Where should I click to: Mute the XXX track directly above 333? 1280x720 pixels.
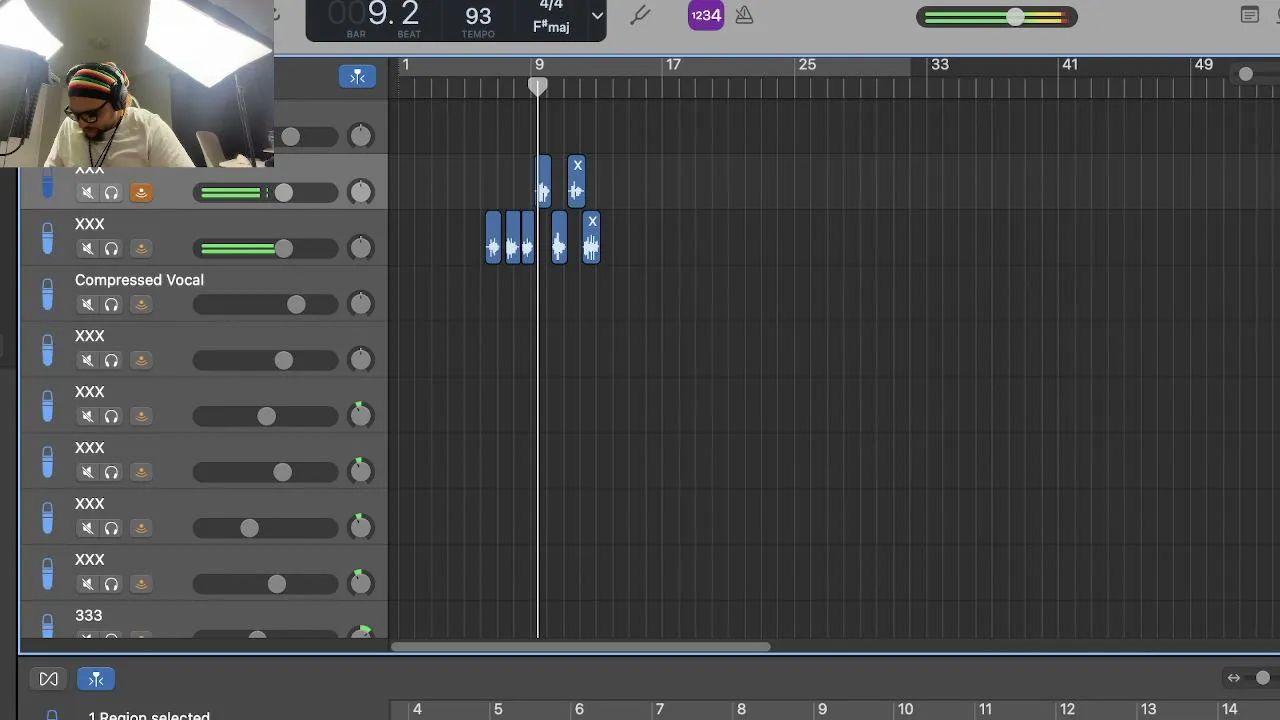(x=88, y=584)
